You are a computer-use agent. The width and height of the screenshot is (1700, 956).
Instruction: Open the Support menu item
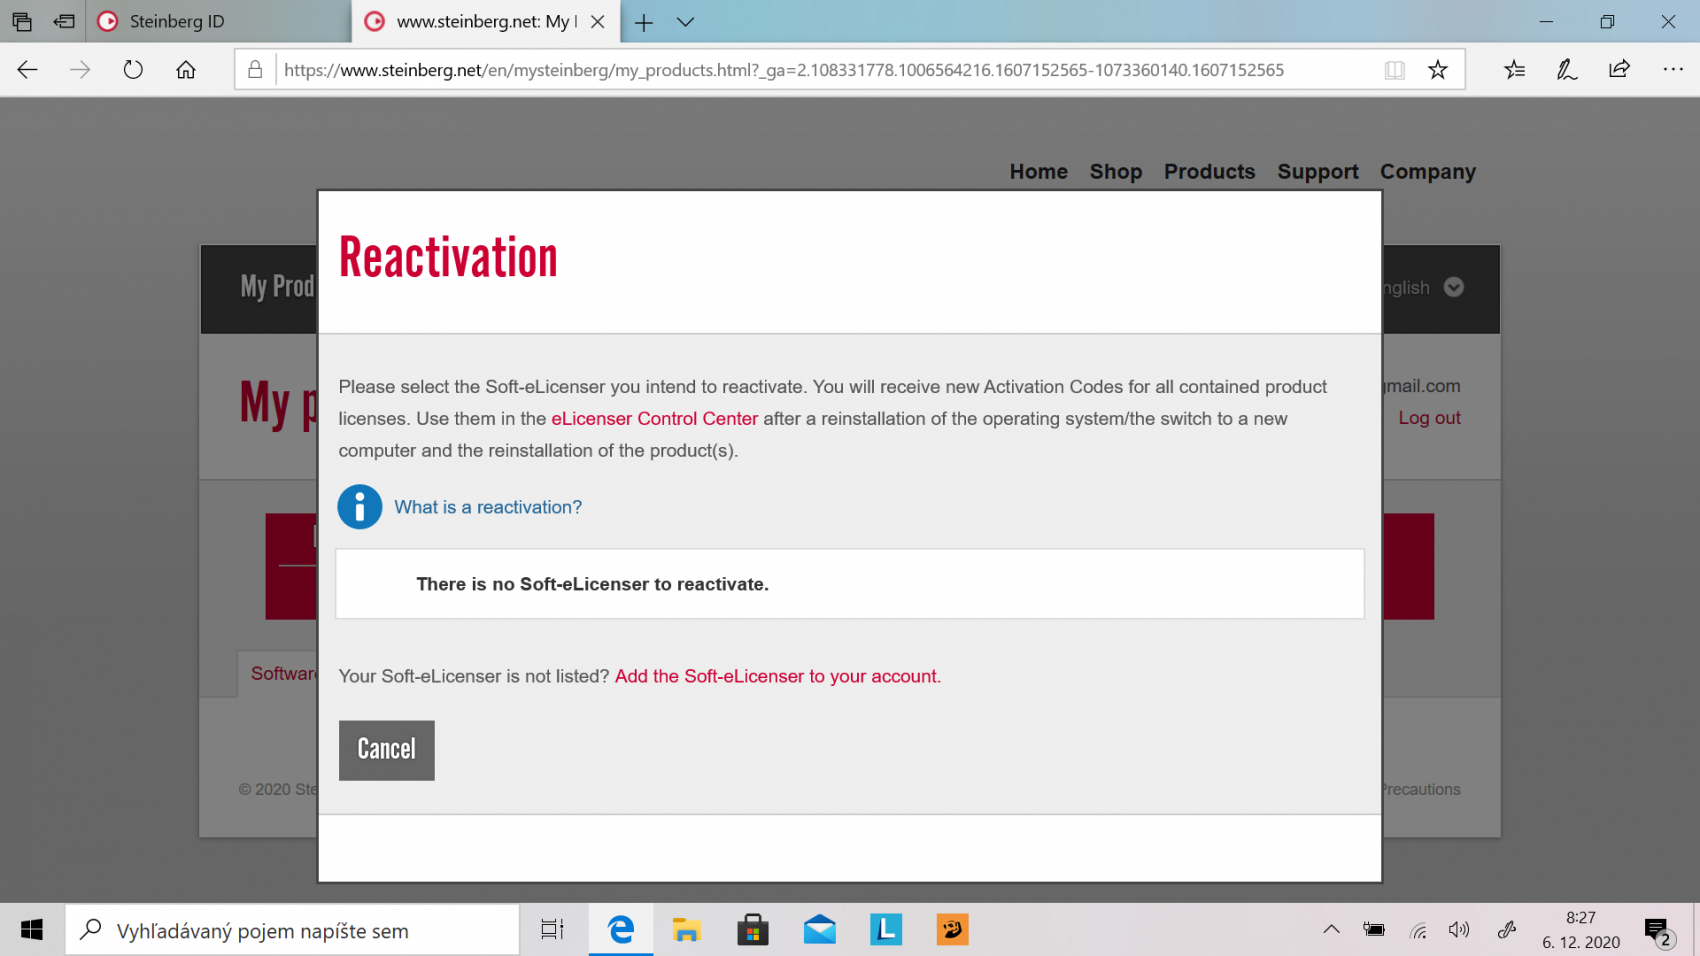1317,172
